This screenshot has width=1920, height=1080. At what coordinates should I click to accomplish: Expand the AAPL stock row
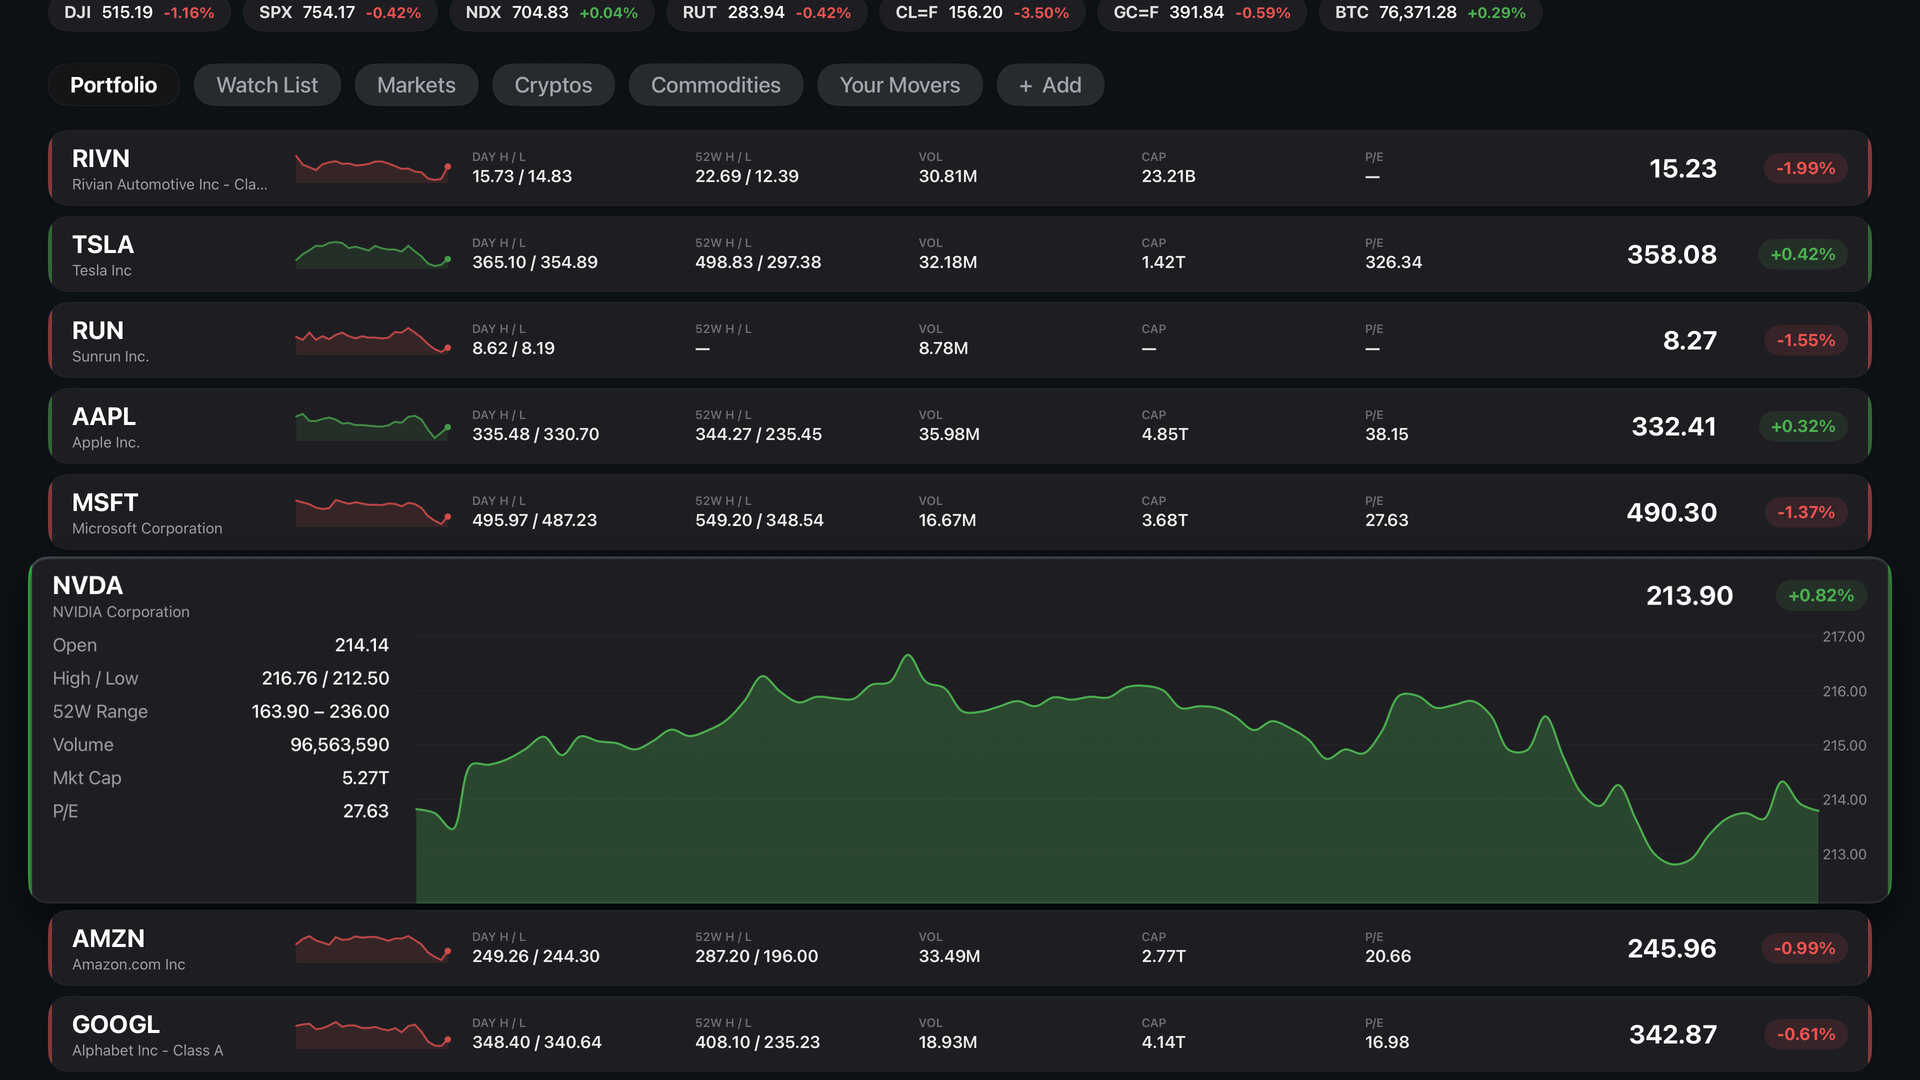click(x=960, y=426)
